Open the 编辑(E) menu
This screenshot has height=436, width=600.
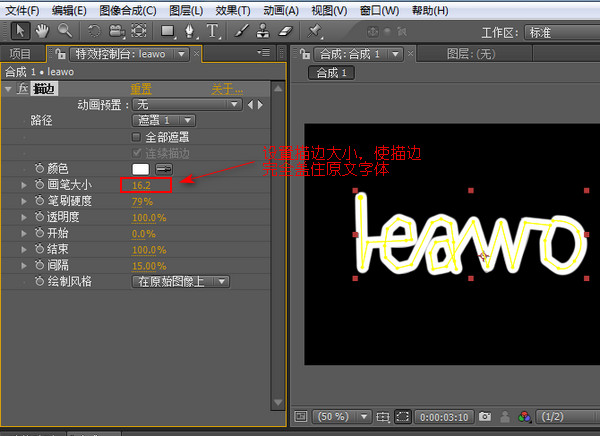[x=69, y=10]
